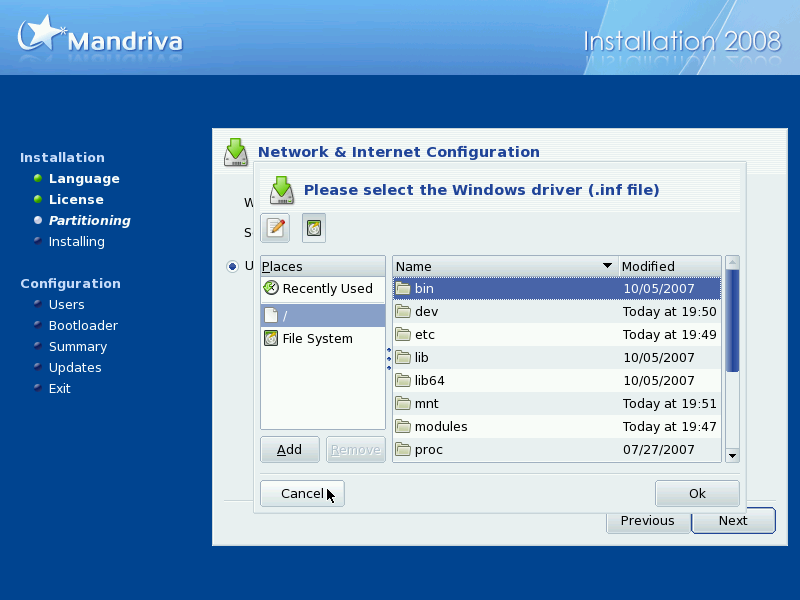Image resolution: width=800 pixels, height=600 pixels.
Task: Click the Exit step in sidebar
Action: 59,389
